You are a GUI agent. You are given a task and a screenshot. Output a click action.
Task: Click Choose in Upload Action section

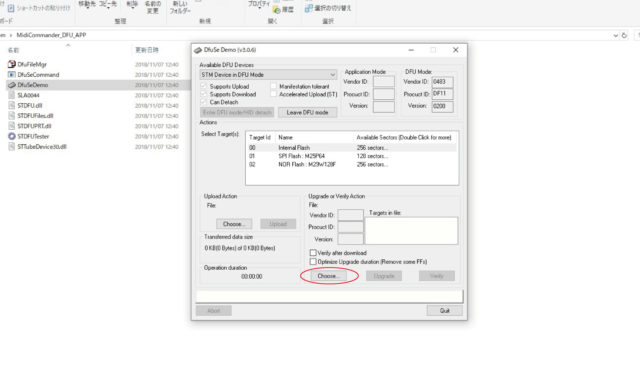[234, 224]
